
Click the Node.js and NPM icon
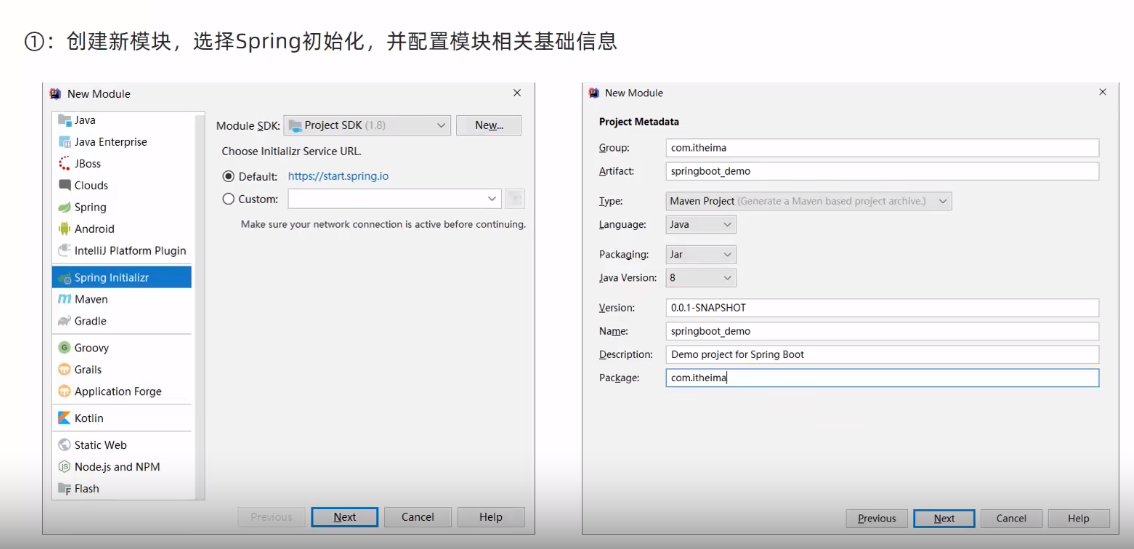[x=64, y=467]
